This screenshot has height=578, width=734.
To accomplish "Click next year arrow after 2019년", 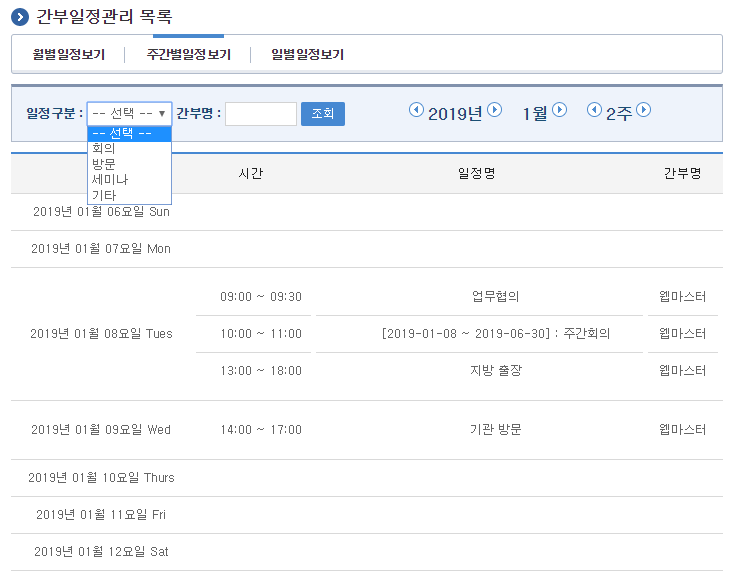I will point(494,110).
